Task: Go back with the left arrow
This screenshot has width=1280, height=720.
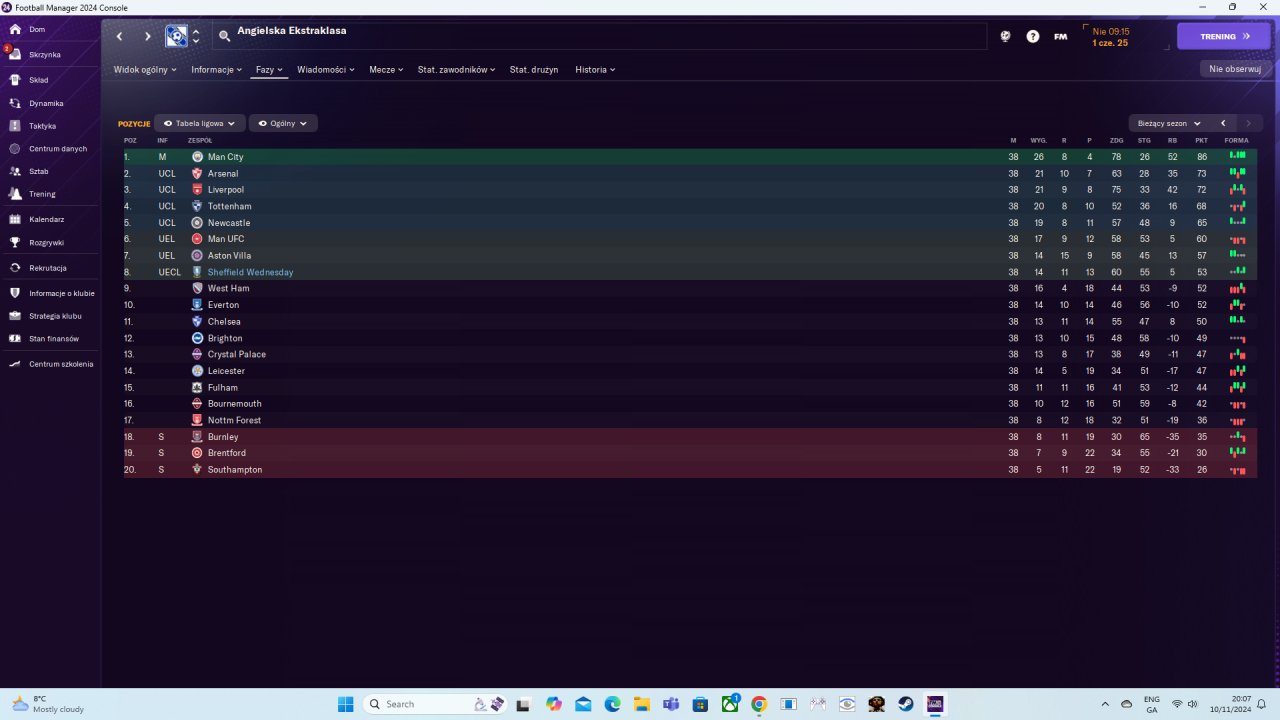Action: pos(119,36)
